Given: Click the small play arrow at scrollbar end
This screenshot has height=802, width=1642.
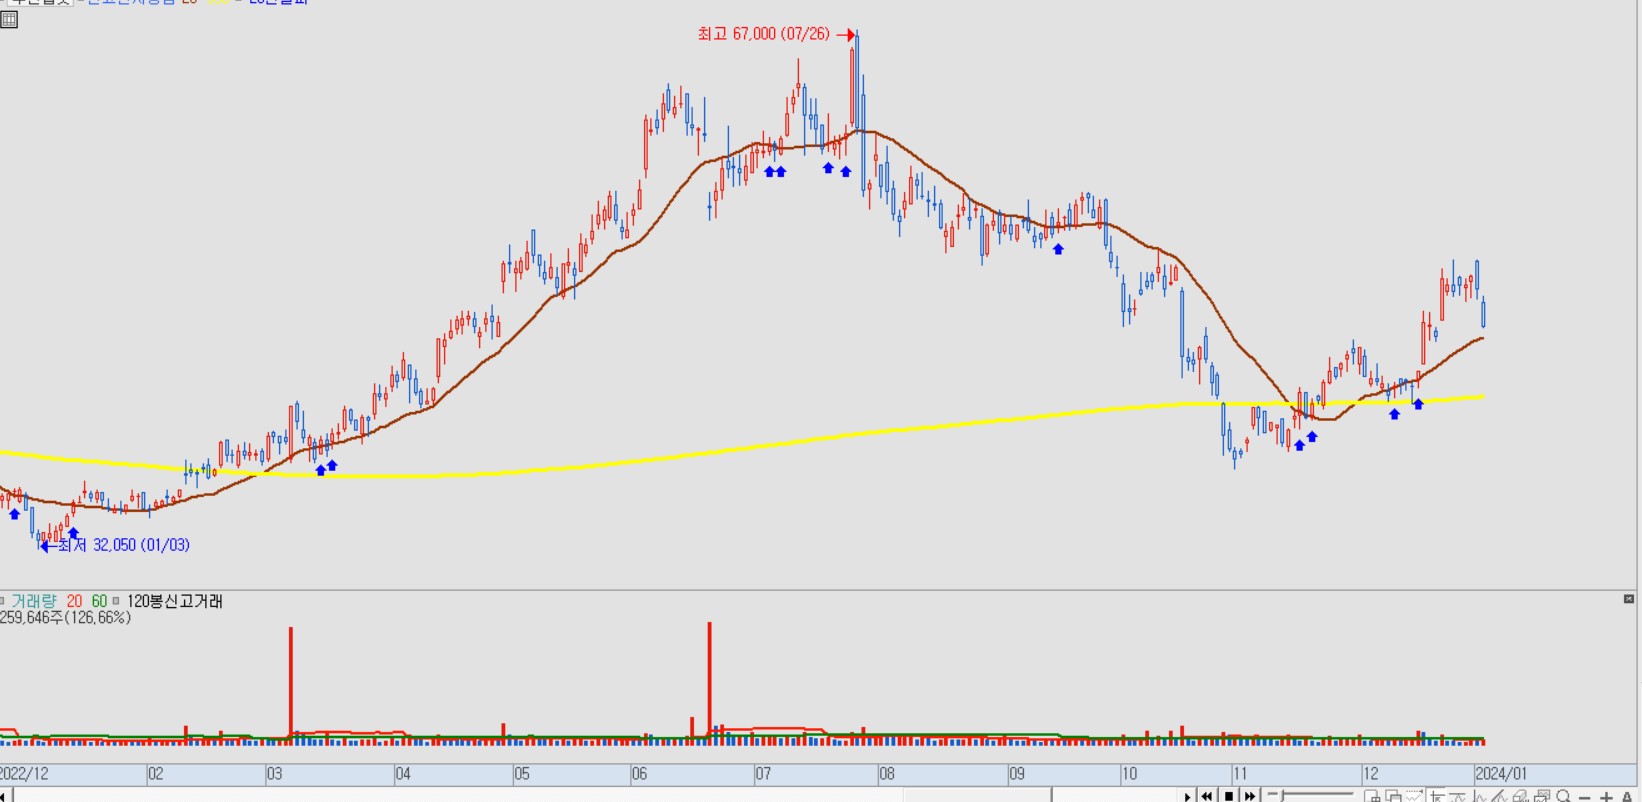Looking at the screenshot, I should [x=1187, y=796].
